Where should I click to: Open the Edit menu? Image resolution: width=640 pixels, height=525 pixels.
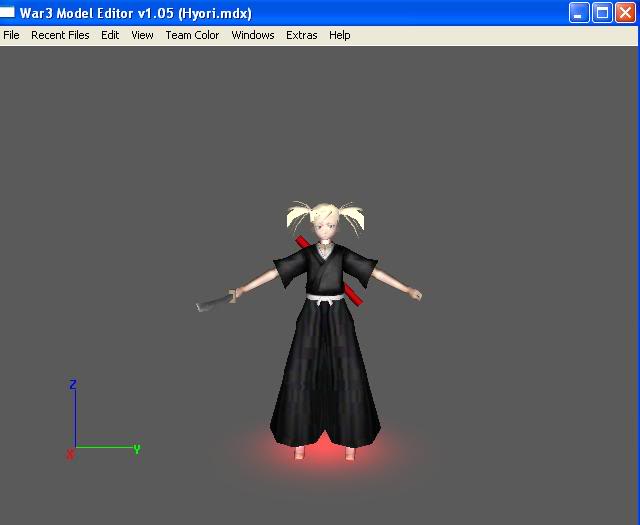[x=110, y=36]
